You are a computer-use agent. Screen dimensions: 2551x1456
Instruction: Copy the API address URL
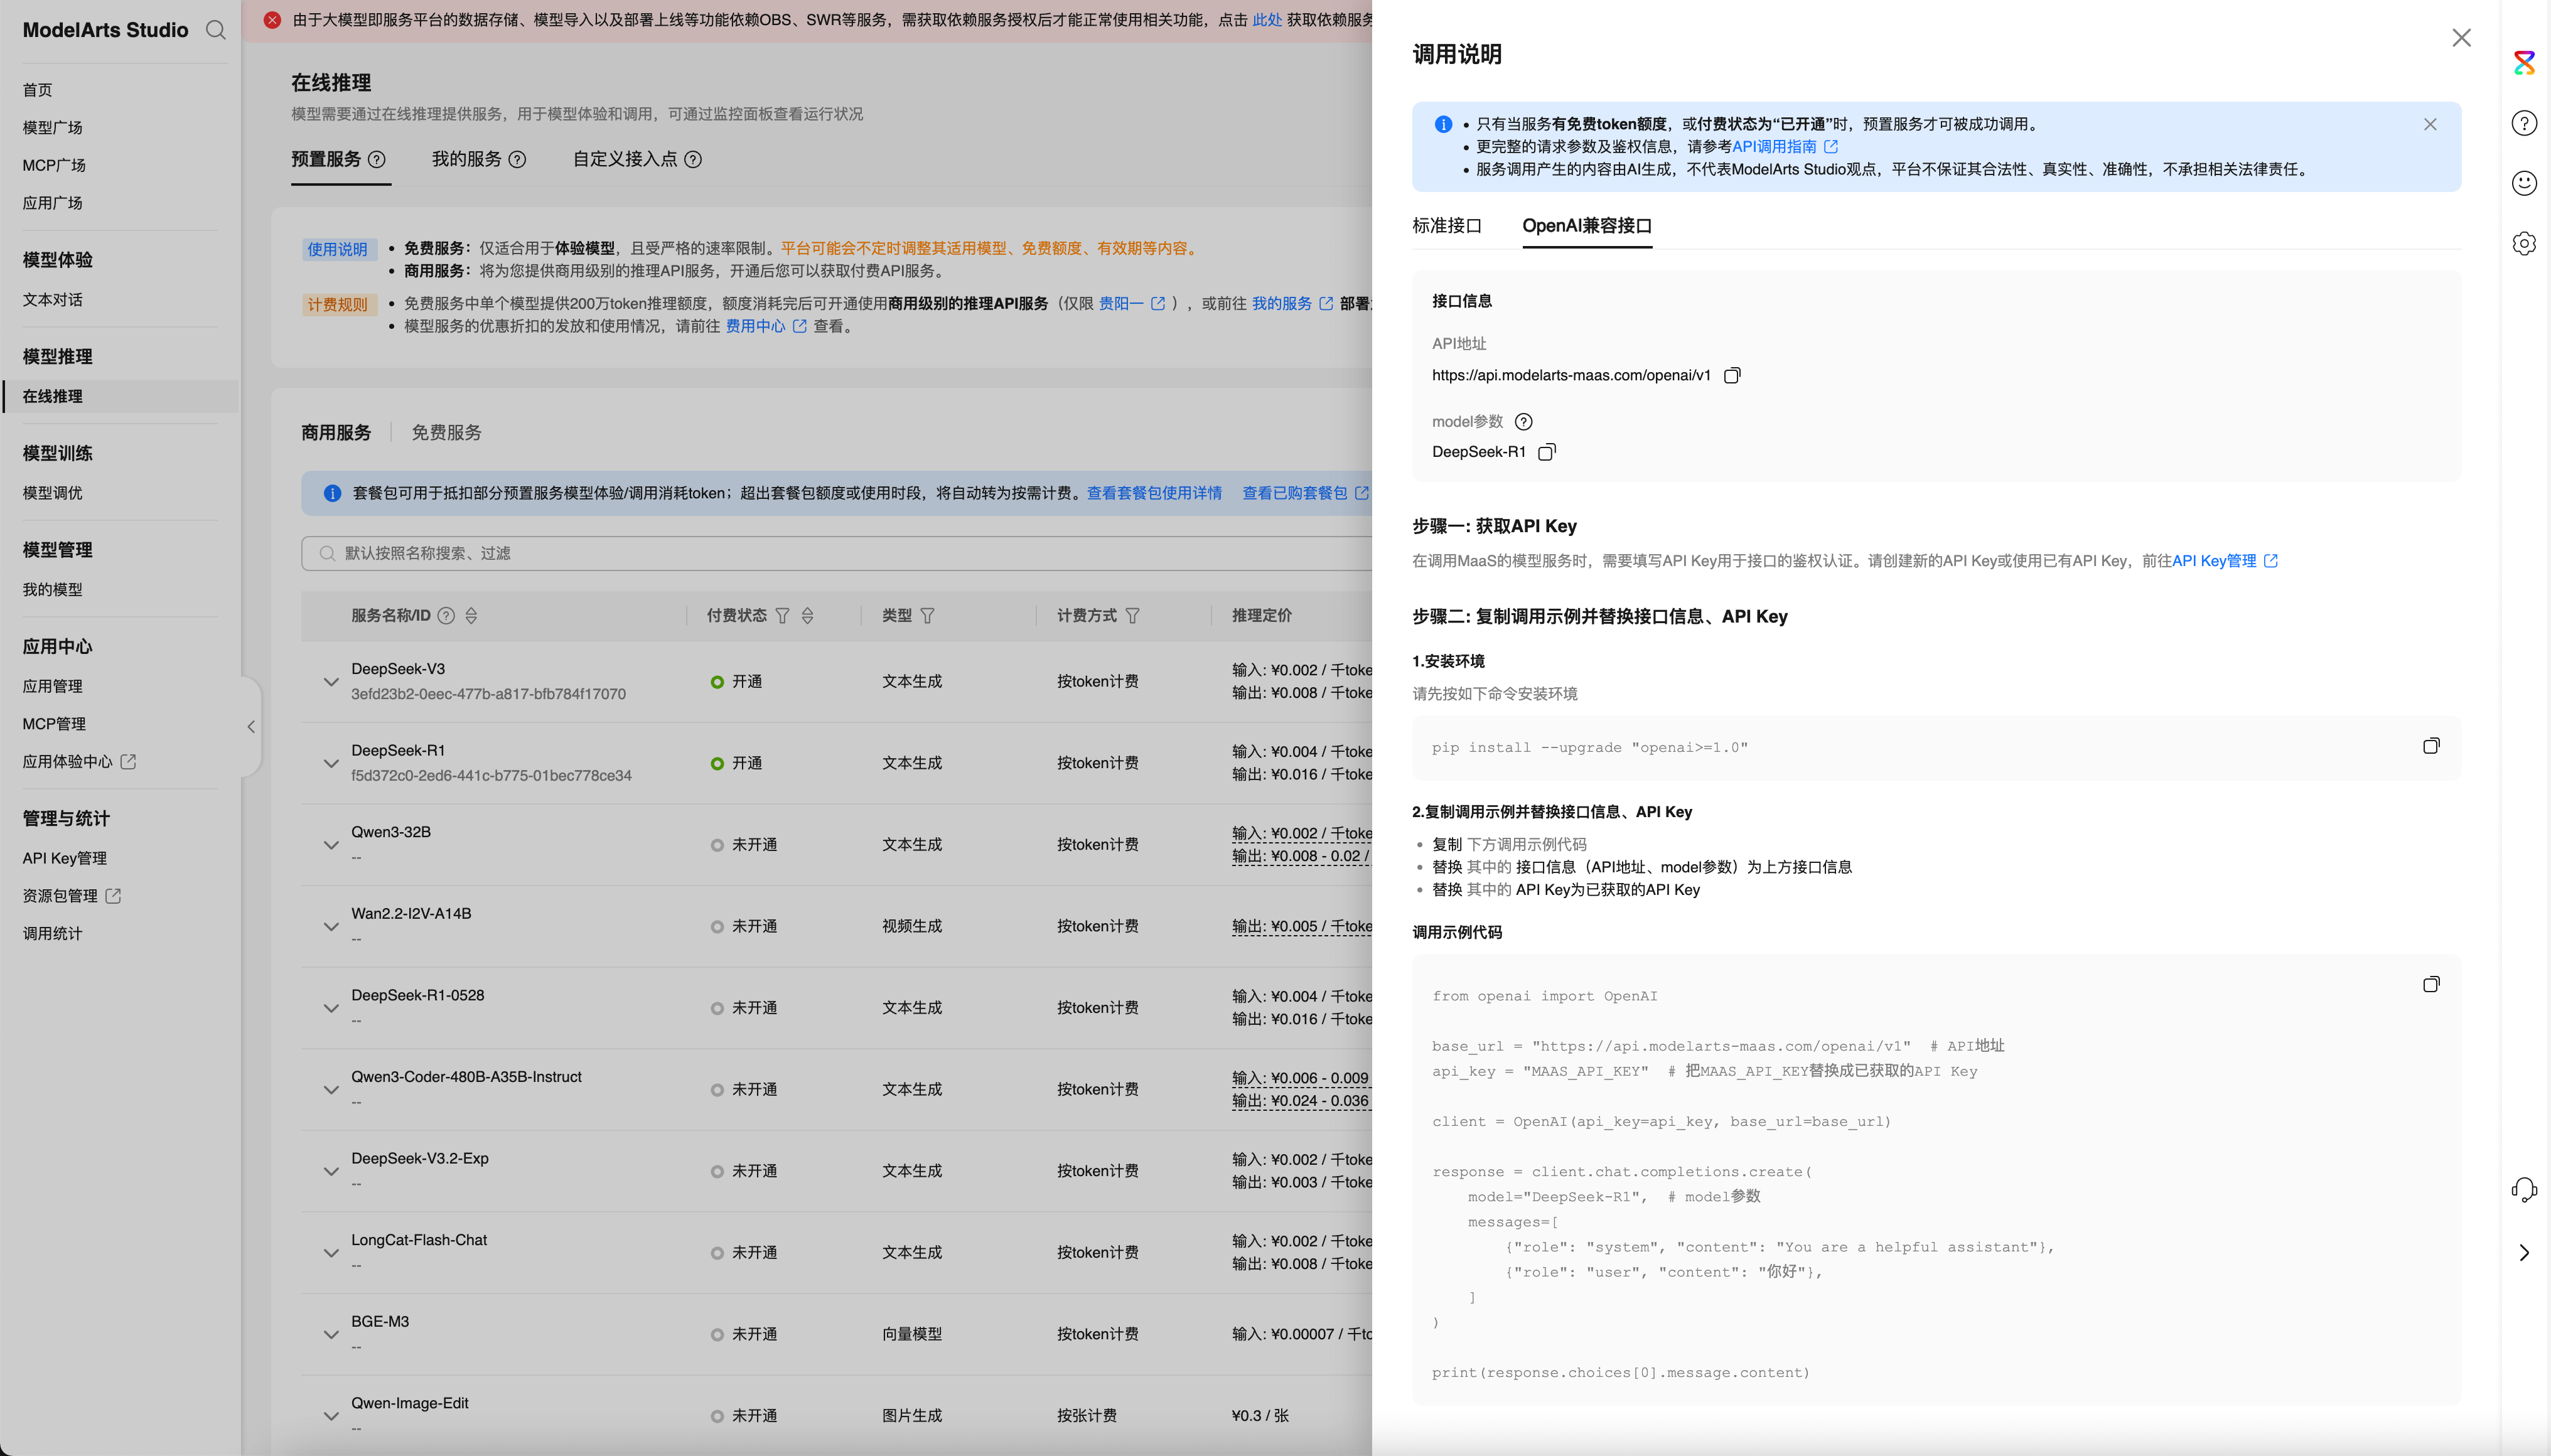tap(1732, 375)
